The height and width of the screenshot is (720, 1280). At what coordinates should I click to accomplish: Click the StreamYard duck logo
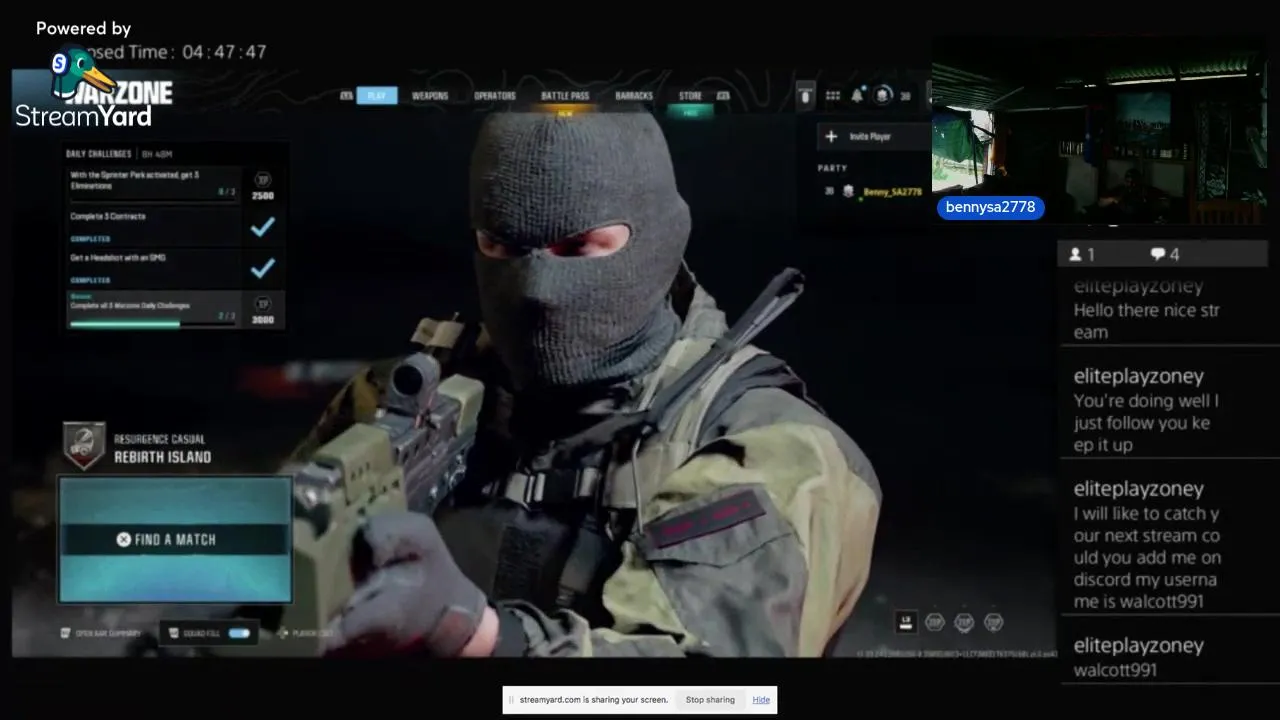(82, 70)
